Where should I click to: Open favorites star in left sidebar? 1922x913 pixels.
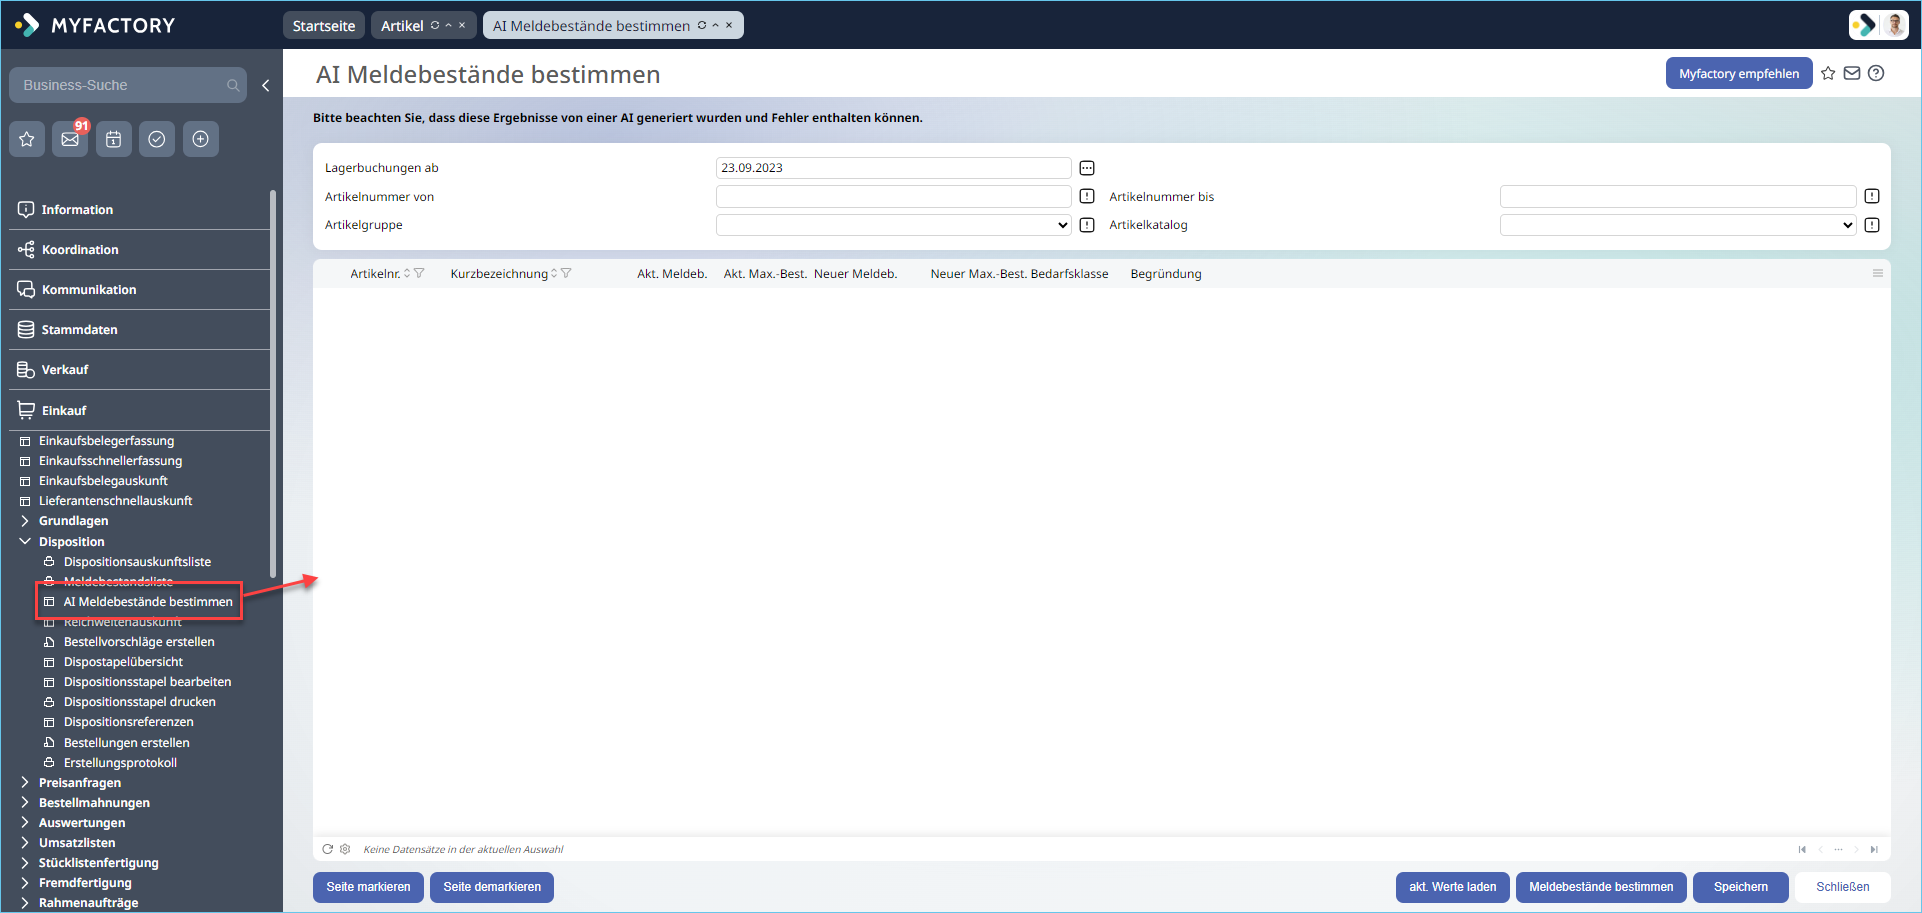[27, 139]
